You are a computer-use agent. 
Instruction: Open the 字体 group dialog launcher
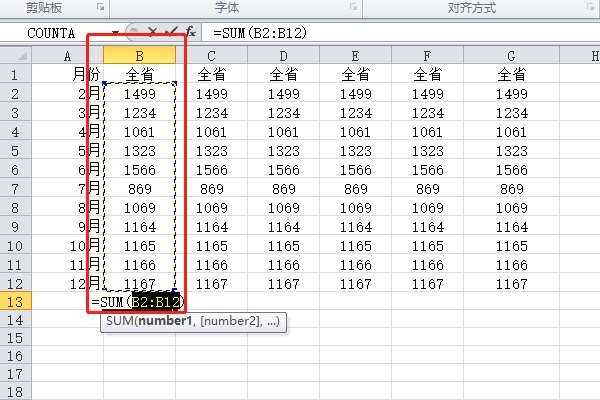(x=354, y=7)
